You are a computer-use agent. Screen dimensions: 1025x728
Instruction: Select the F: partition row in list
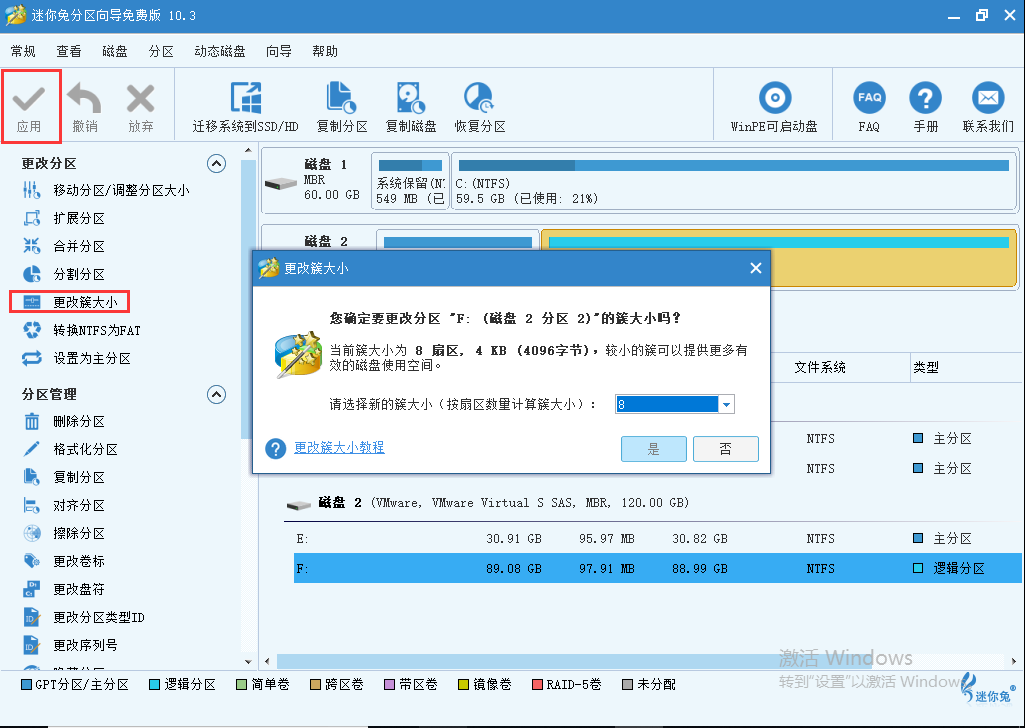pos(658,569)
